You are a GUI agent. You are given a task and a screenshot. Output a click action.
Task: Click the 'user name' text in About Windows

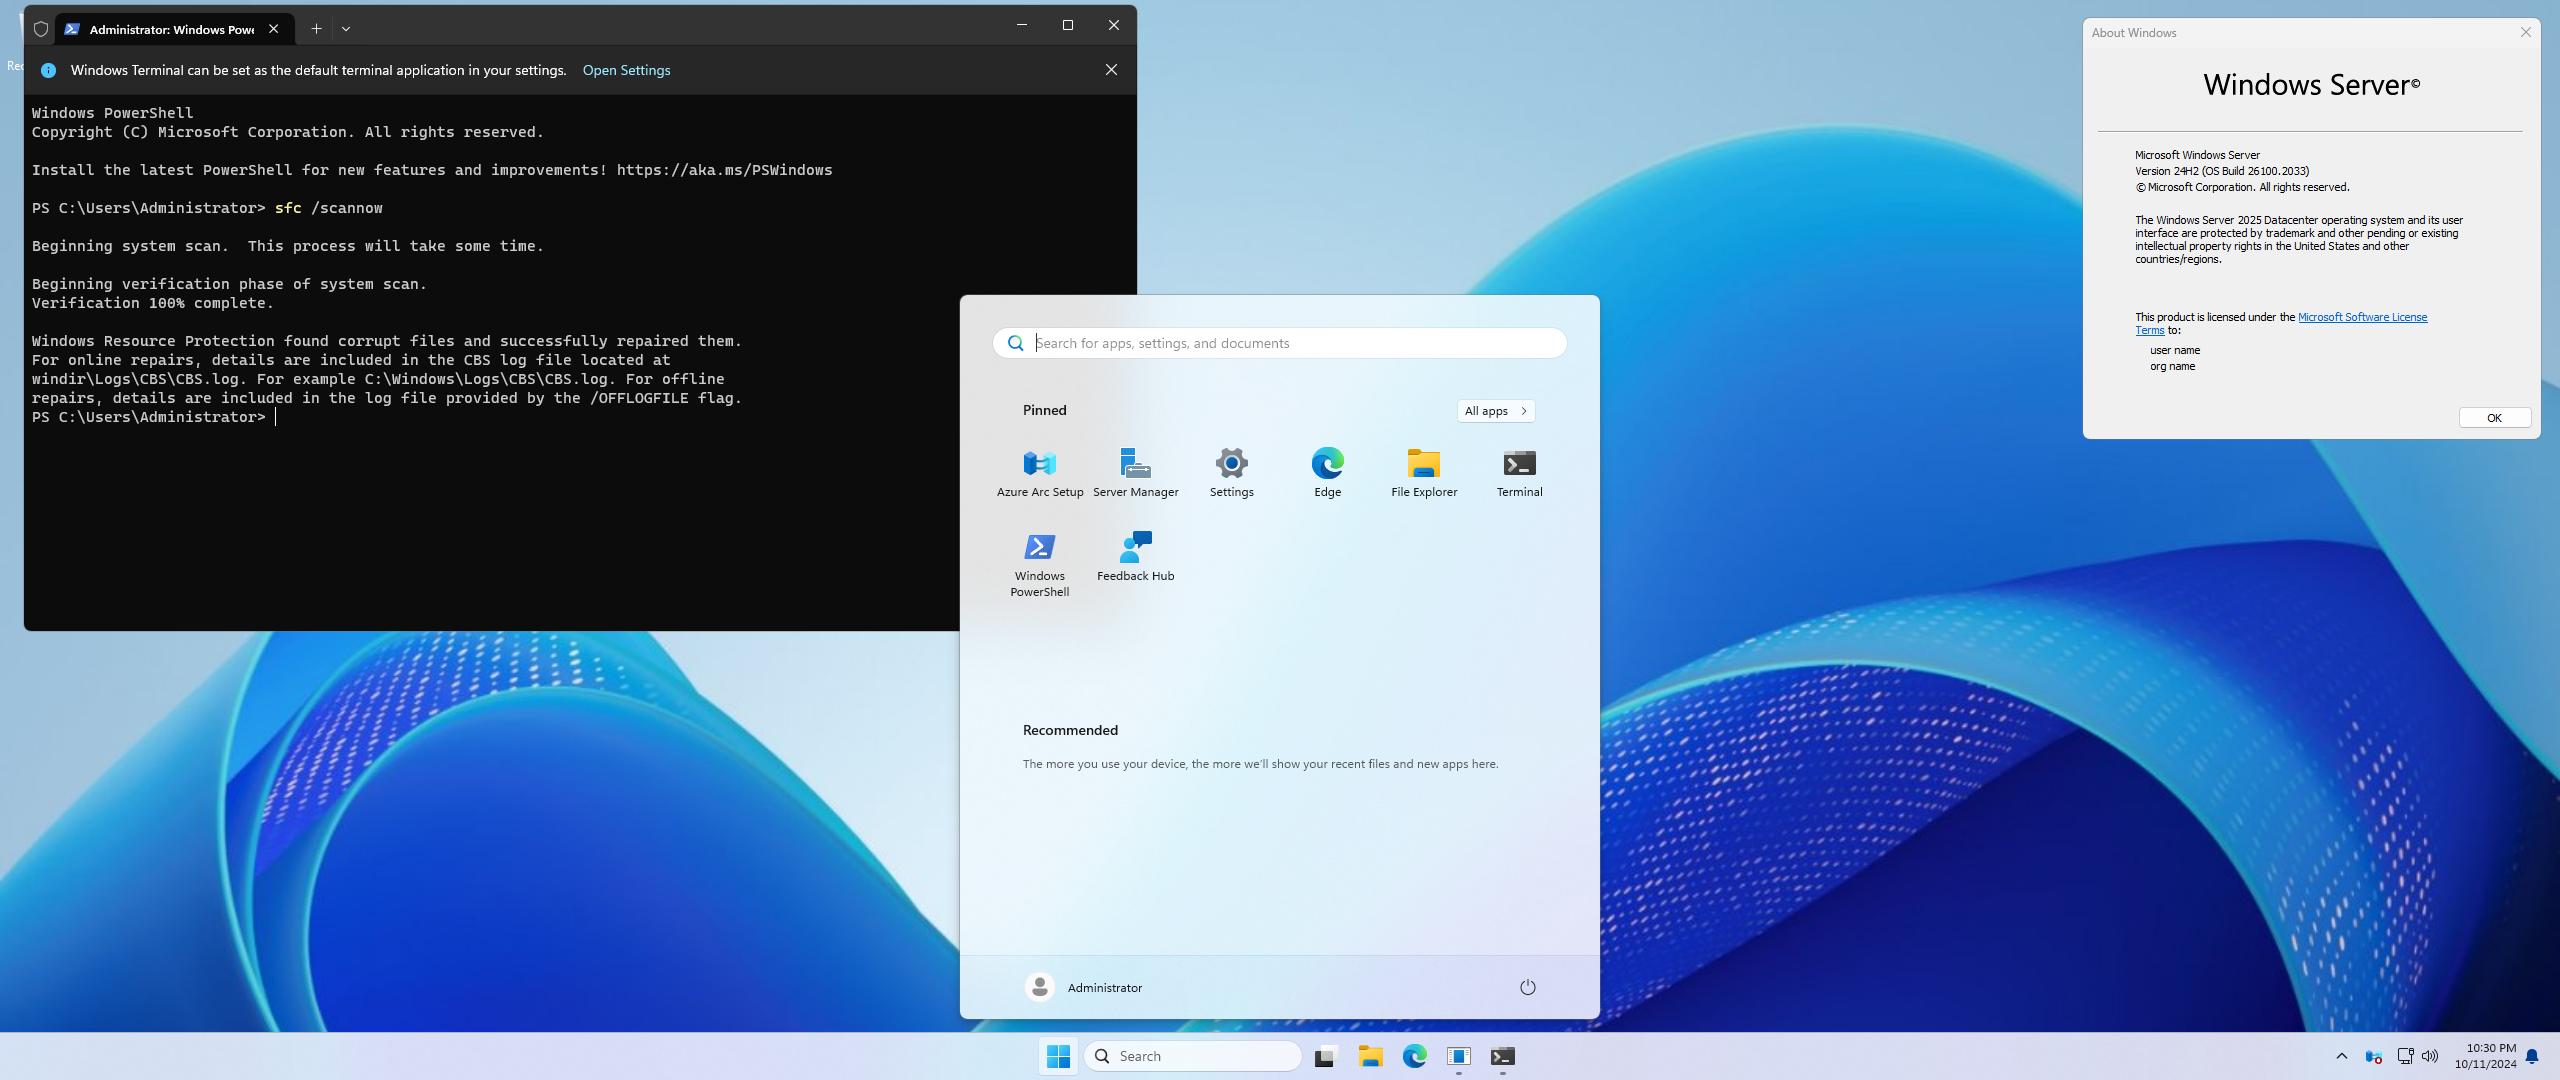2175,350
